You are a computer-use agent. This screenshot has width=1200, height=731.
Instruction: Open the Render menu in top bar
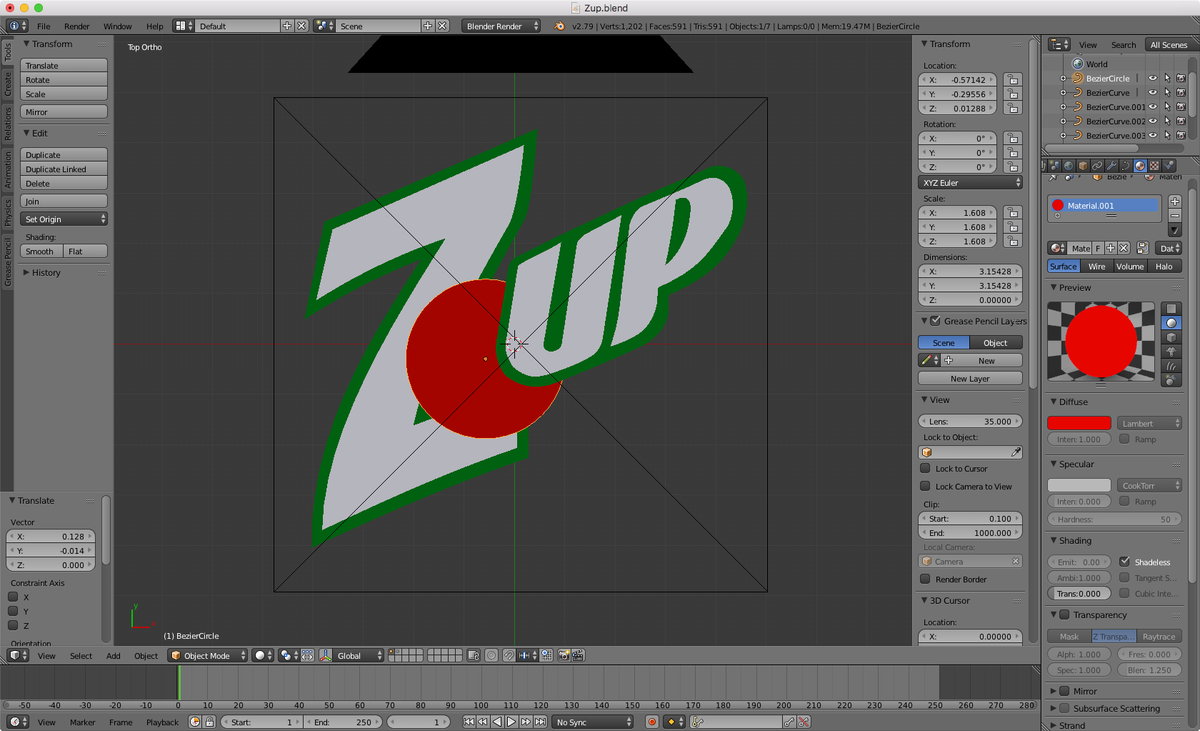[x=77, y=26]
